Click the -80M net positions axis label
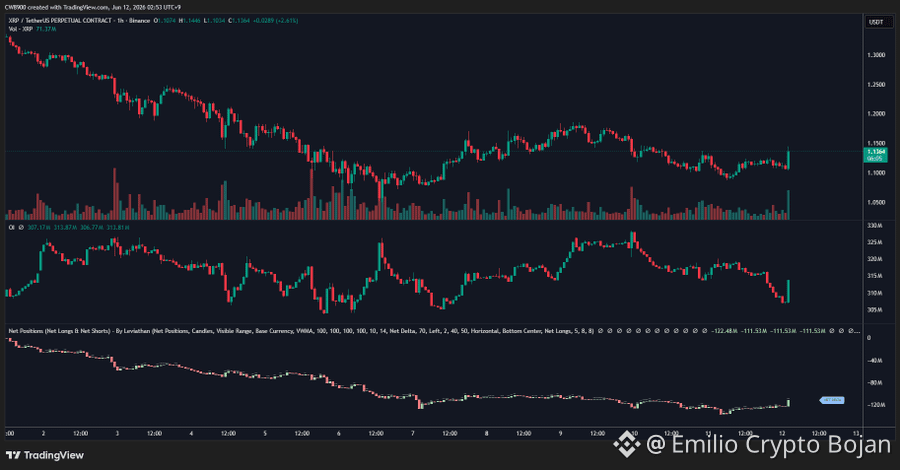The width and height of the screenshot is (900, 470). click(x=874, y=383)
